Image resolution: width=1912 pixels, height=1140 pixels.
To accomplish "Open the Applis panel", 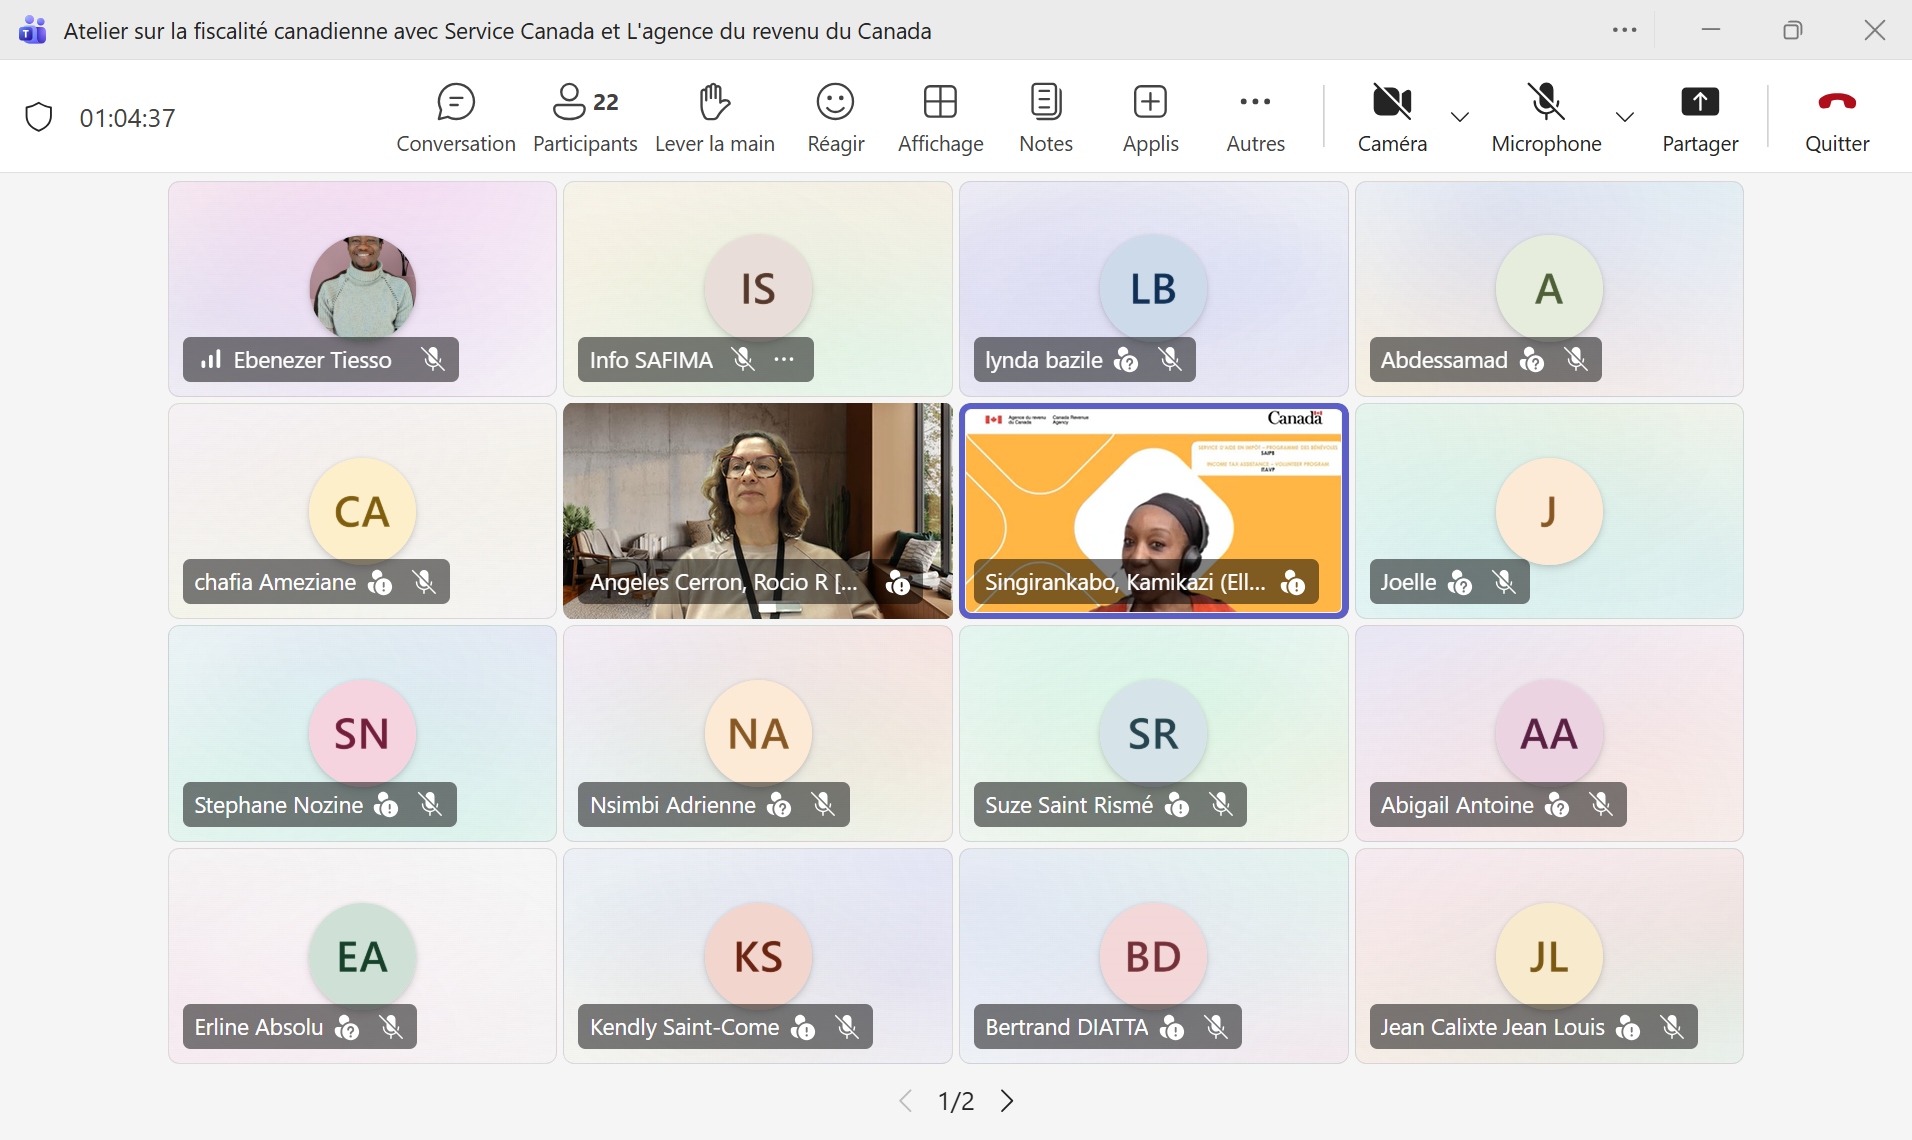I will 1150,118.
